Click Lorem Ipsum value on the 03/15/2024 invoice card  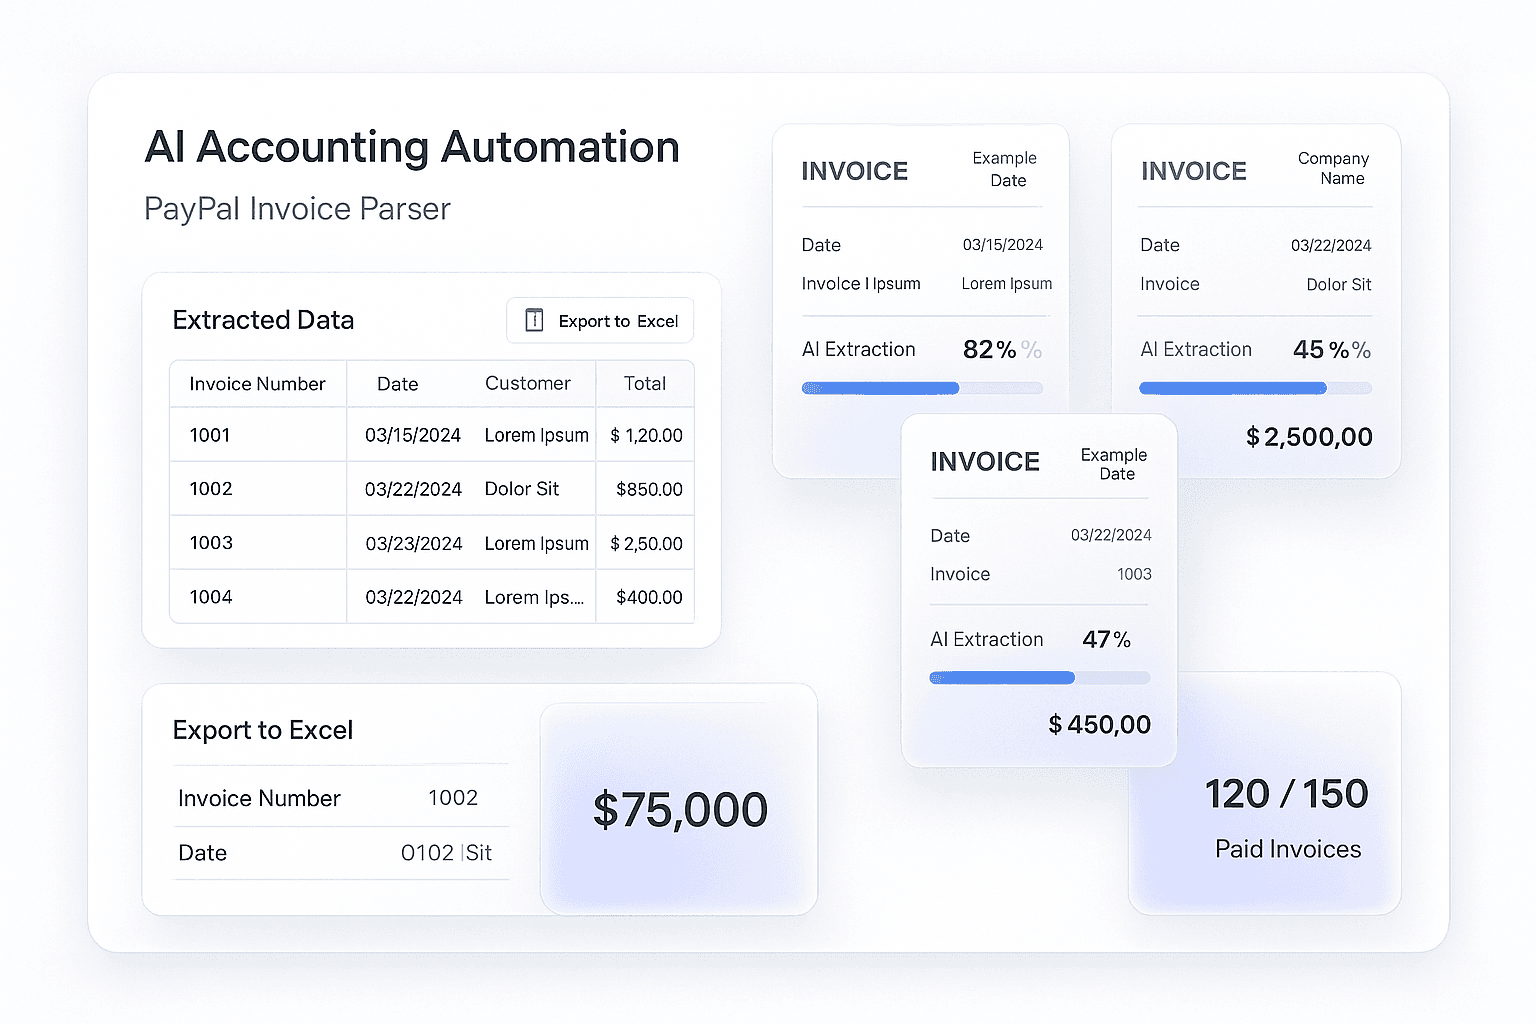pyautogui.click(x=1007, y=284)
